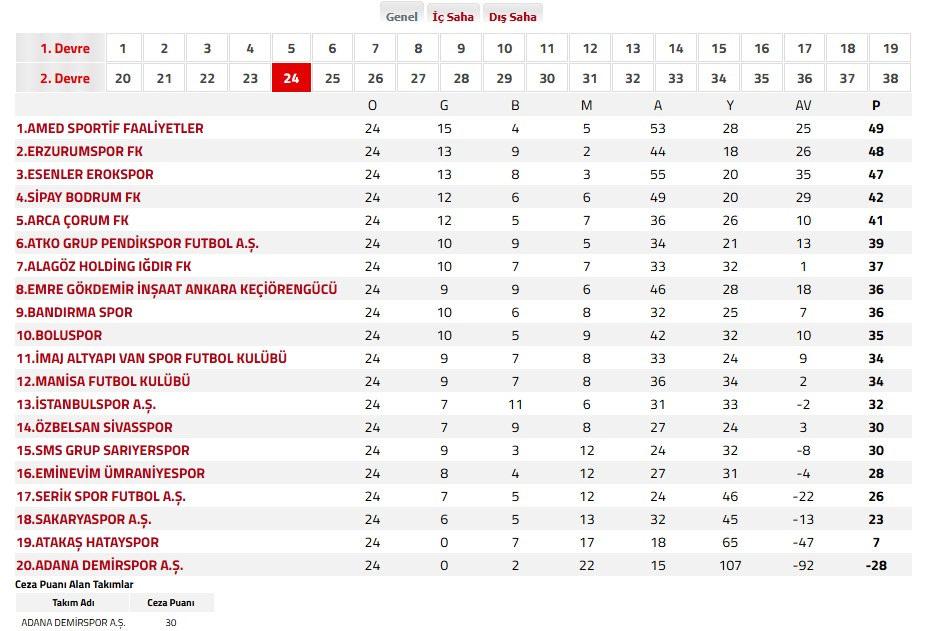Open Boluspor team page
Image resolution: width=947 pixels, height=631 pixels.
click(59, 335)
